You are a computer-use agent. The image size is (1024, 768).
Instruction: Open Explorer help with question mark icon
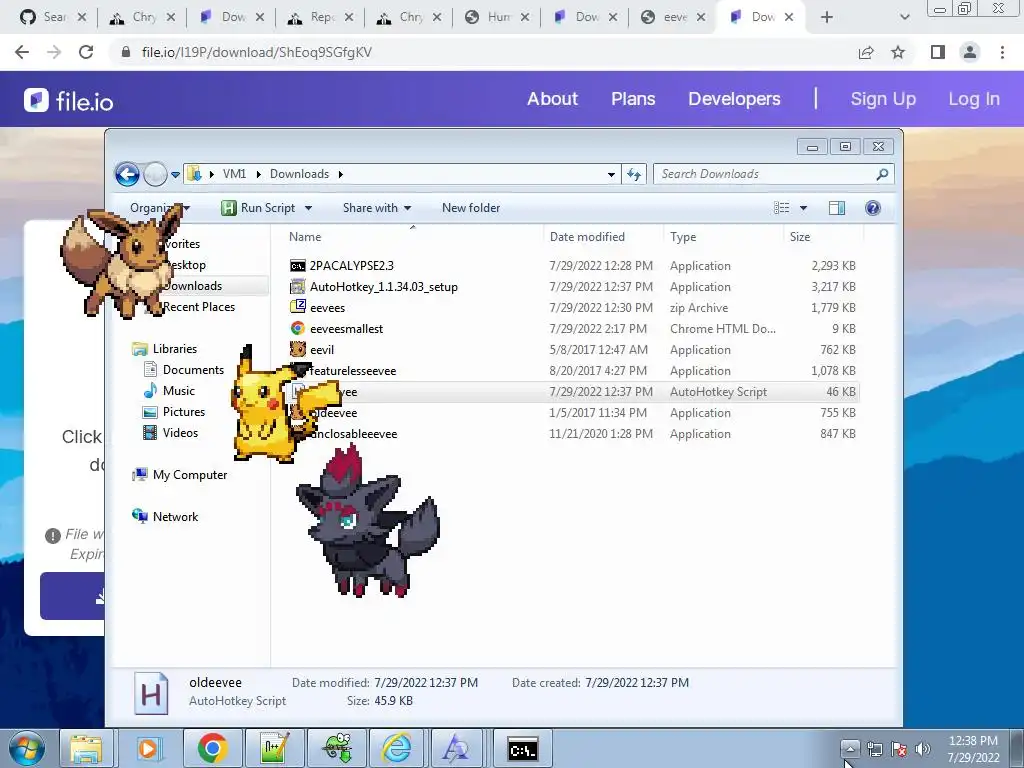872,208
